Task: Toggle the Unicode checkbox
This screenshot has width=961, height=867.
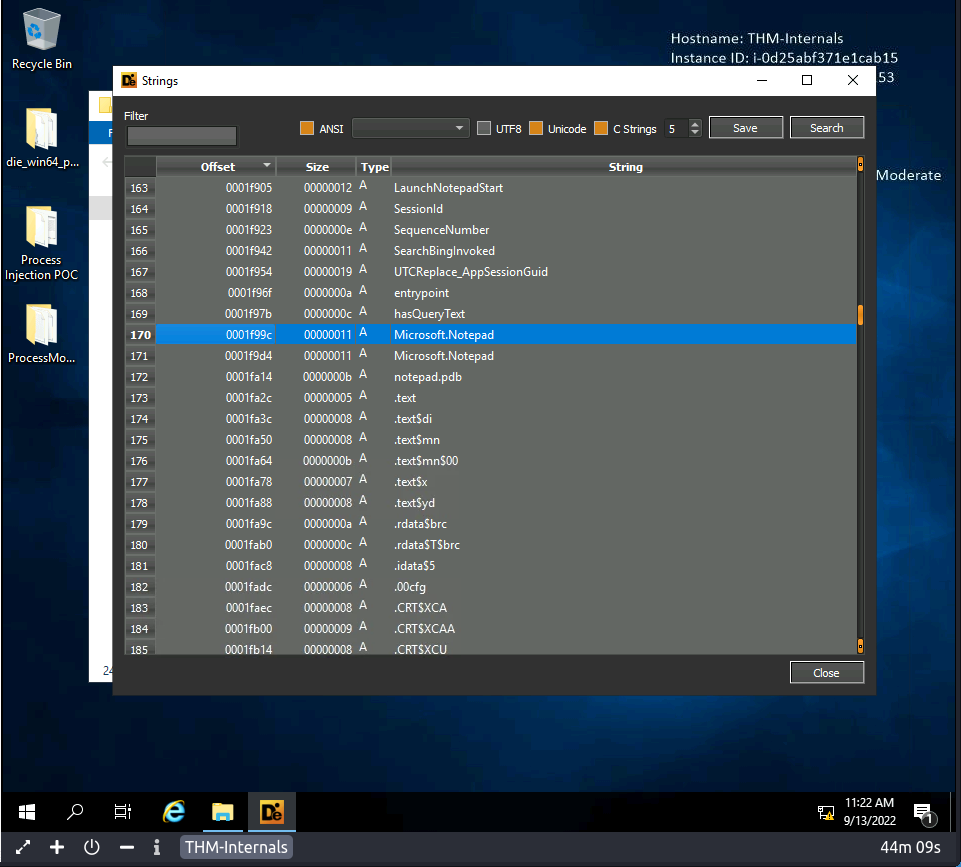Action: pos(536,128)
